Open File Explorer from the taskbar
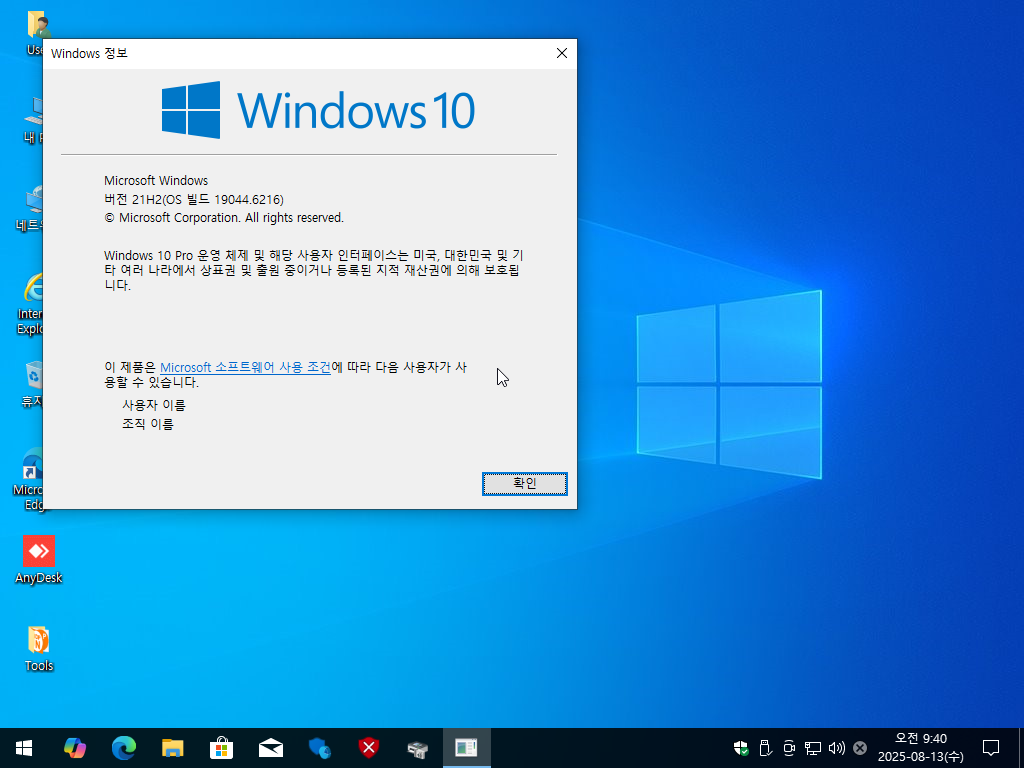Image resolution: width=1024 pixels, height=768 pixels. (x=172, y=748)
